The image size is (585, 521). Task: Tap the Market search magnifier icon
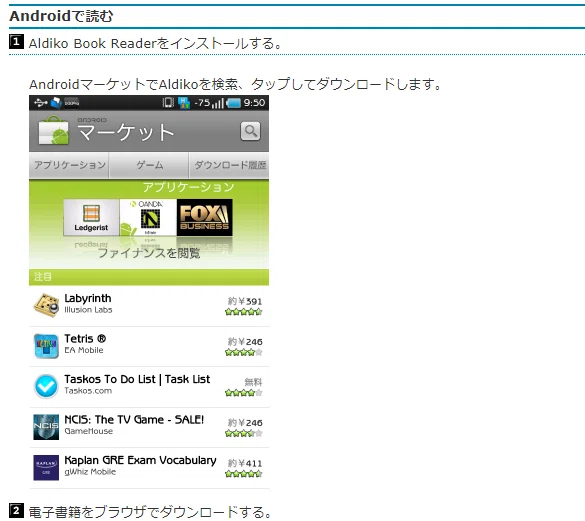(250, 131)
